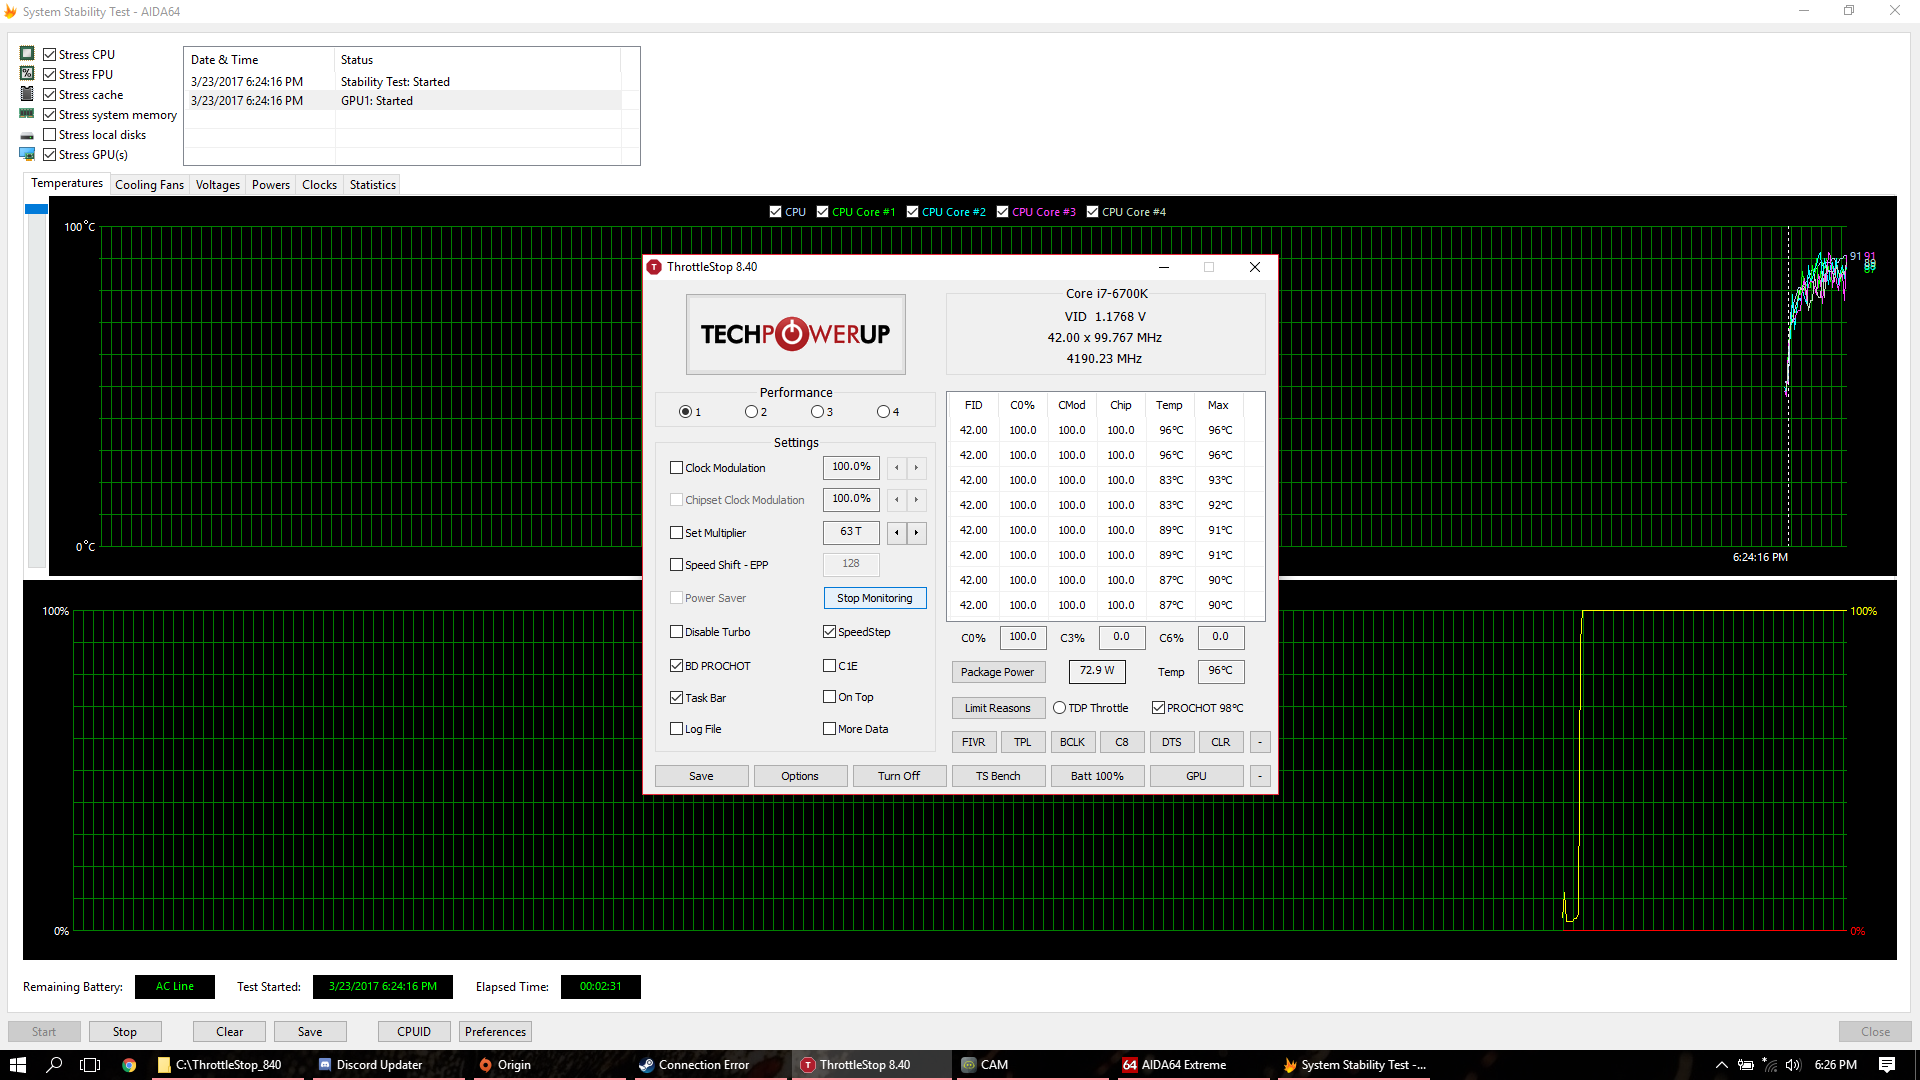Image resolution: width=1920 pixels, height=1080 pixels.
Task: Enable Stress local disks checkbox
Action: [49, 135]
